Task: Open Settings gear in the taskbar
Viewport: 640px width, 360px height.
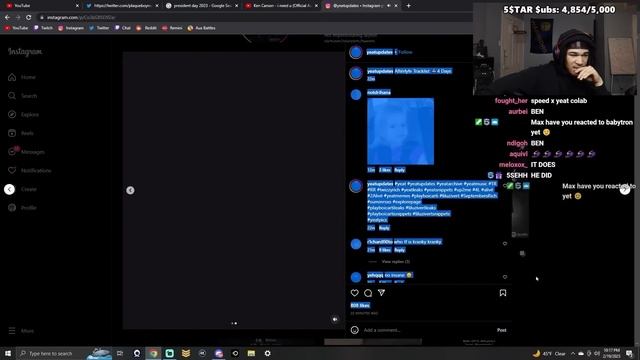Action: (268, 353)
